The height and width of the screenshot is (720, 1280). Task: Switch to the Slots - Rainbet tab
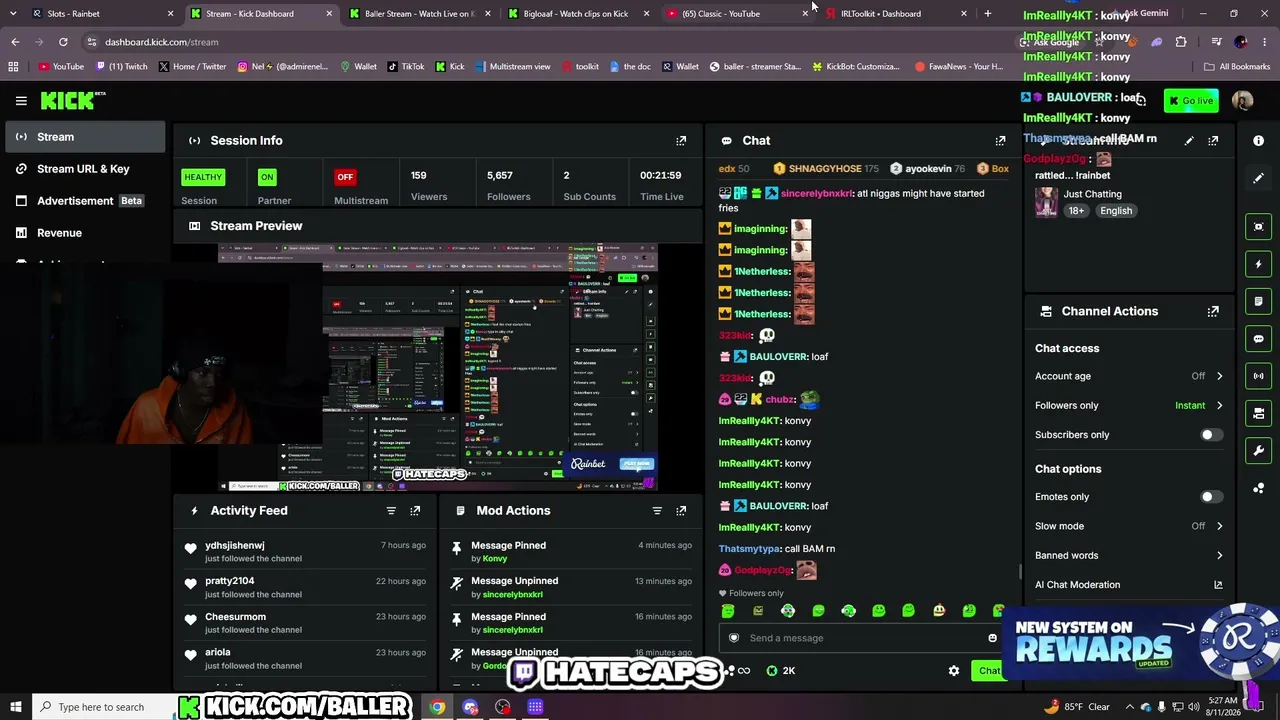click(x=102, y=14)
